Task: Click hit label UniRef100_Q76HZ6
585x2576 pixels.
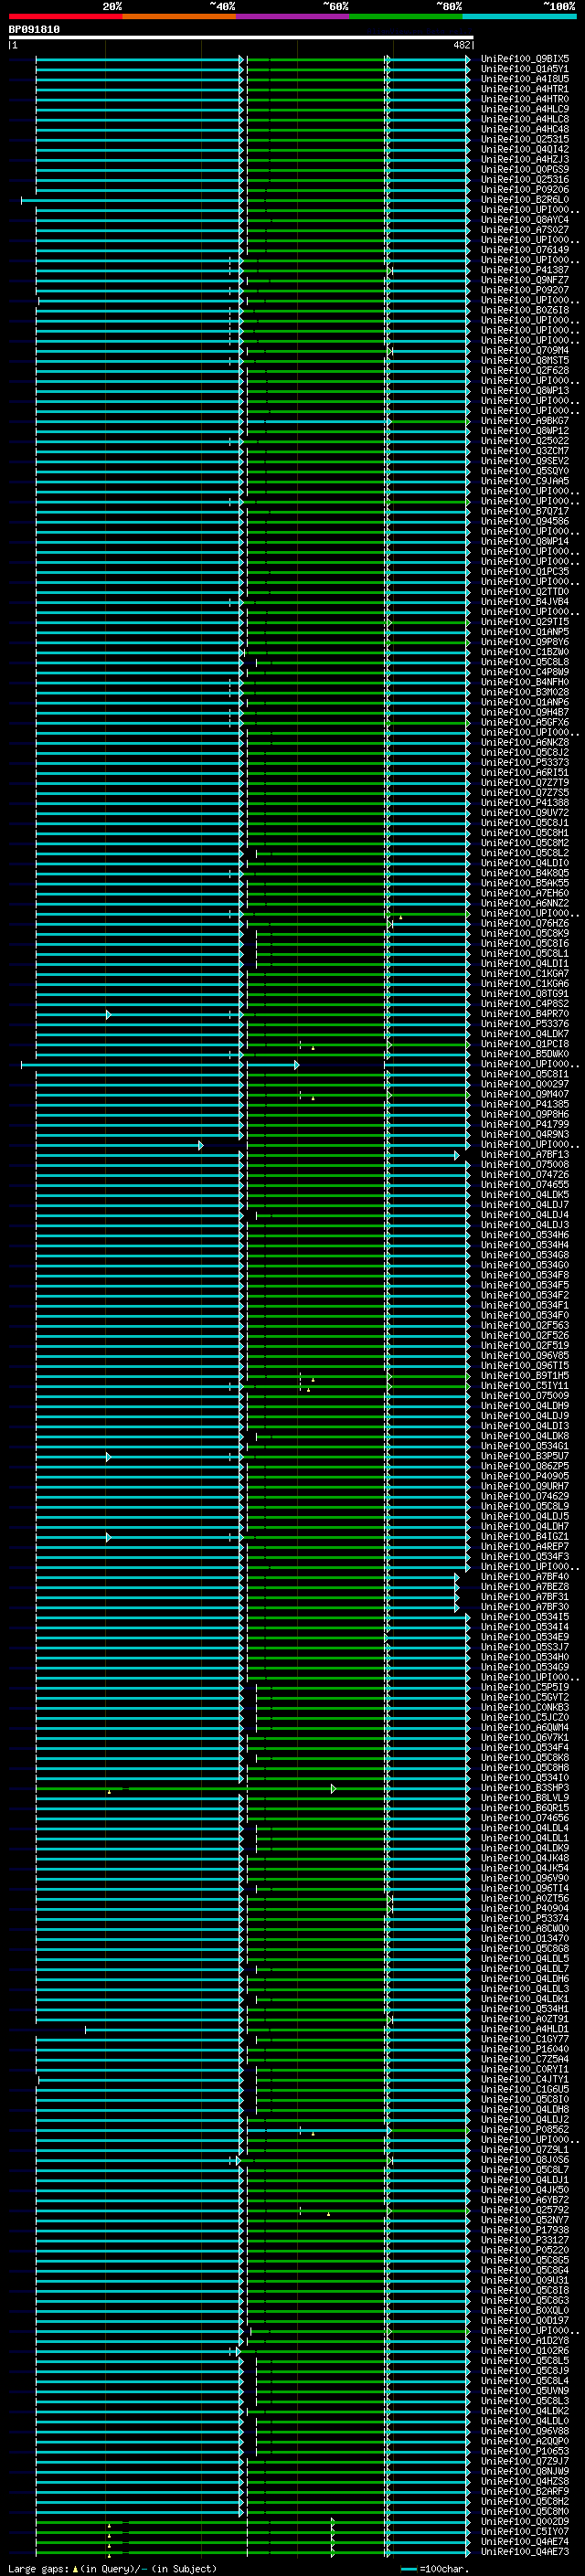Action: pos(525,923)
